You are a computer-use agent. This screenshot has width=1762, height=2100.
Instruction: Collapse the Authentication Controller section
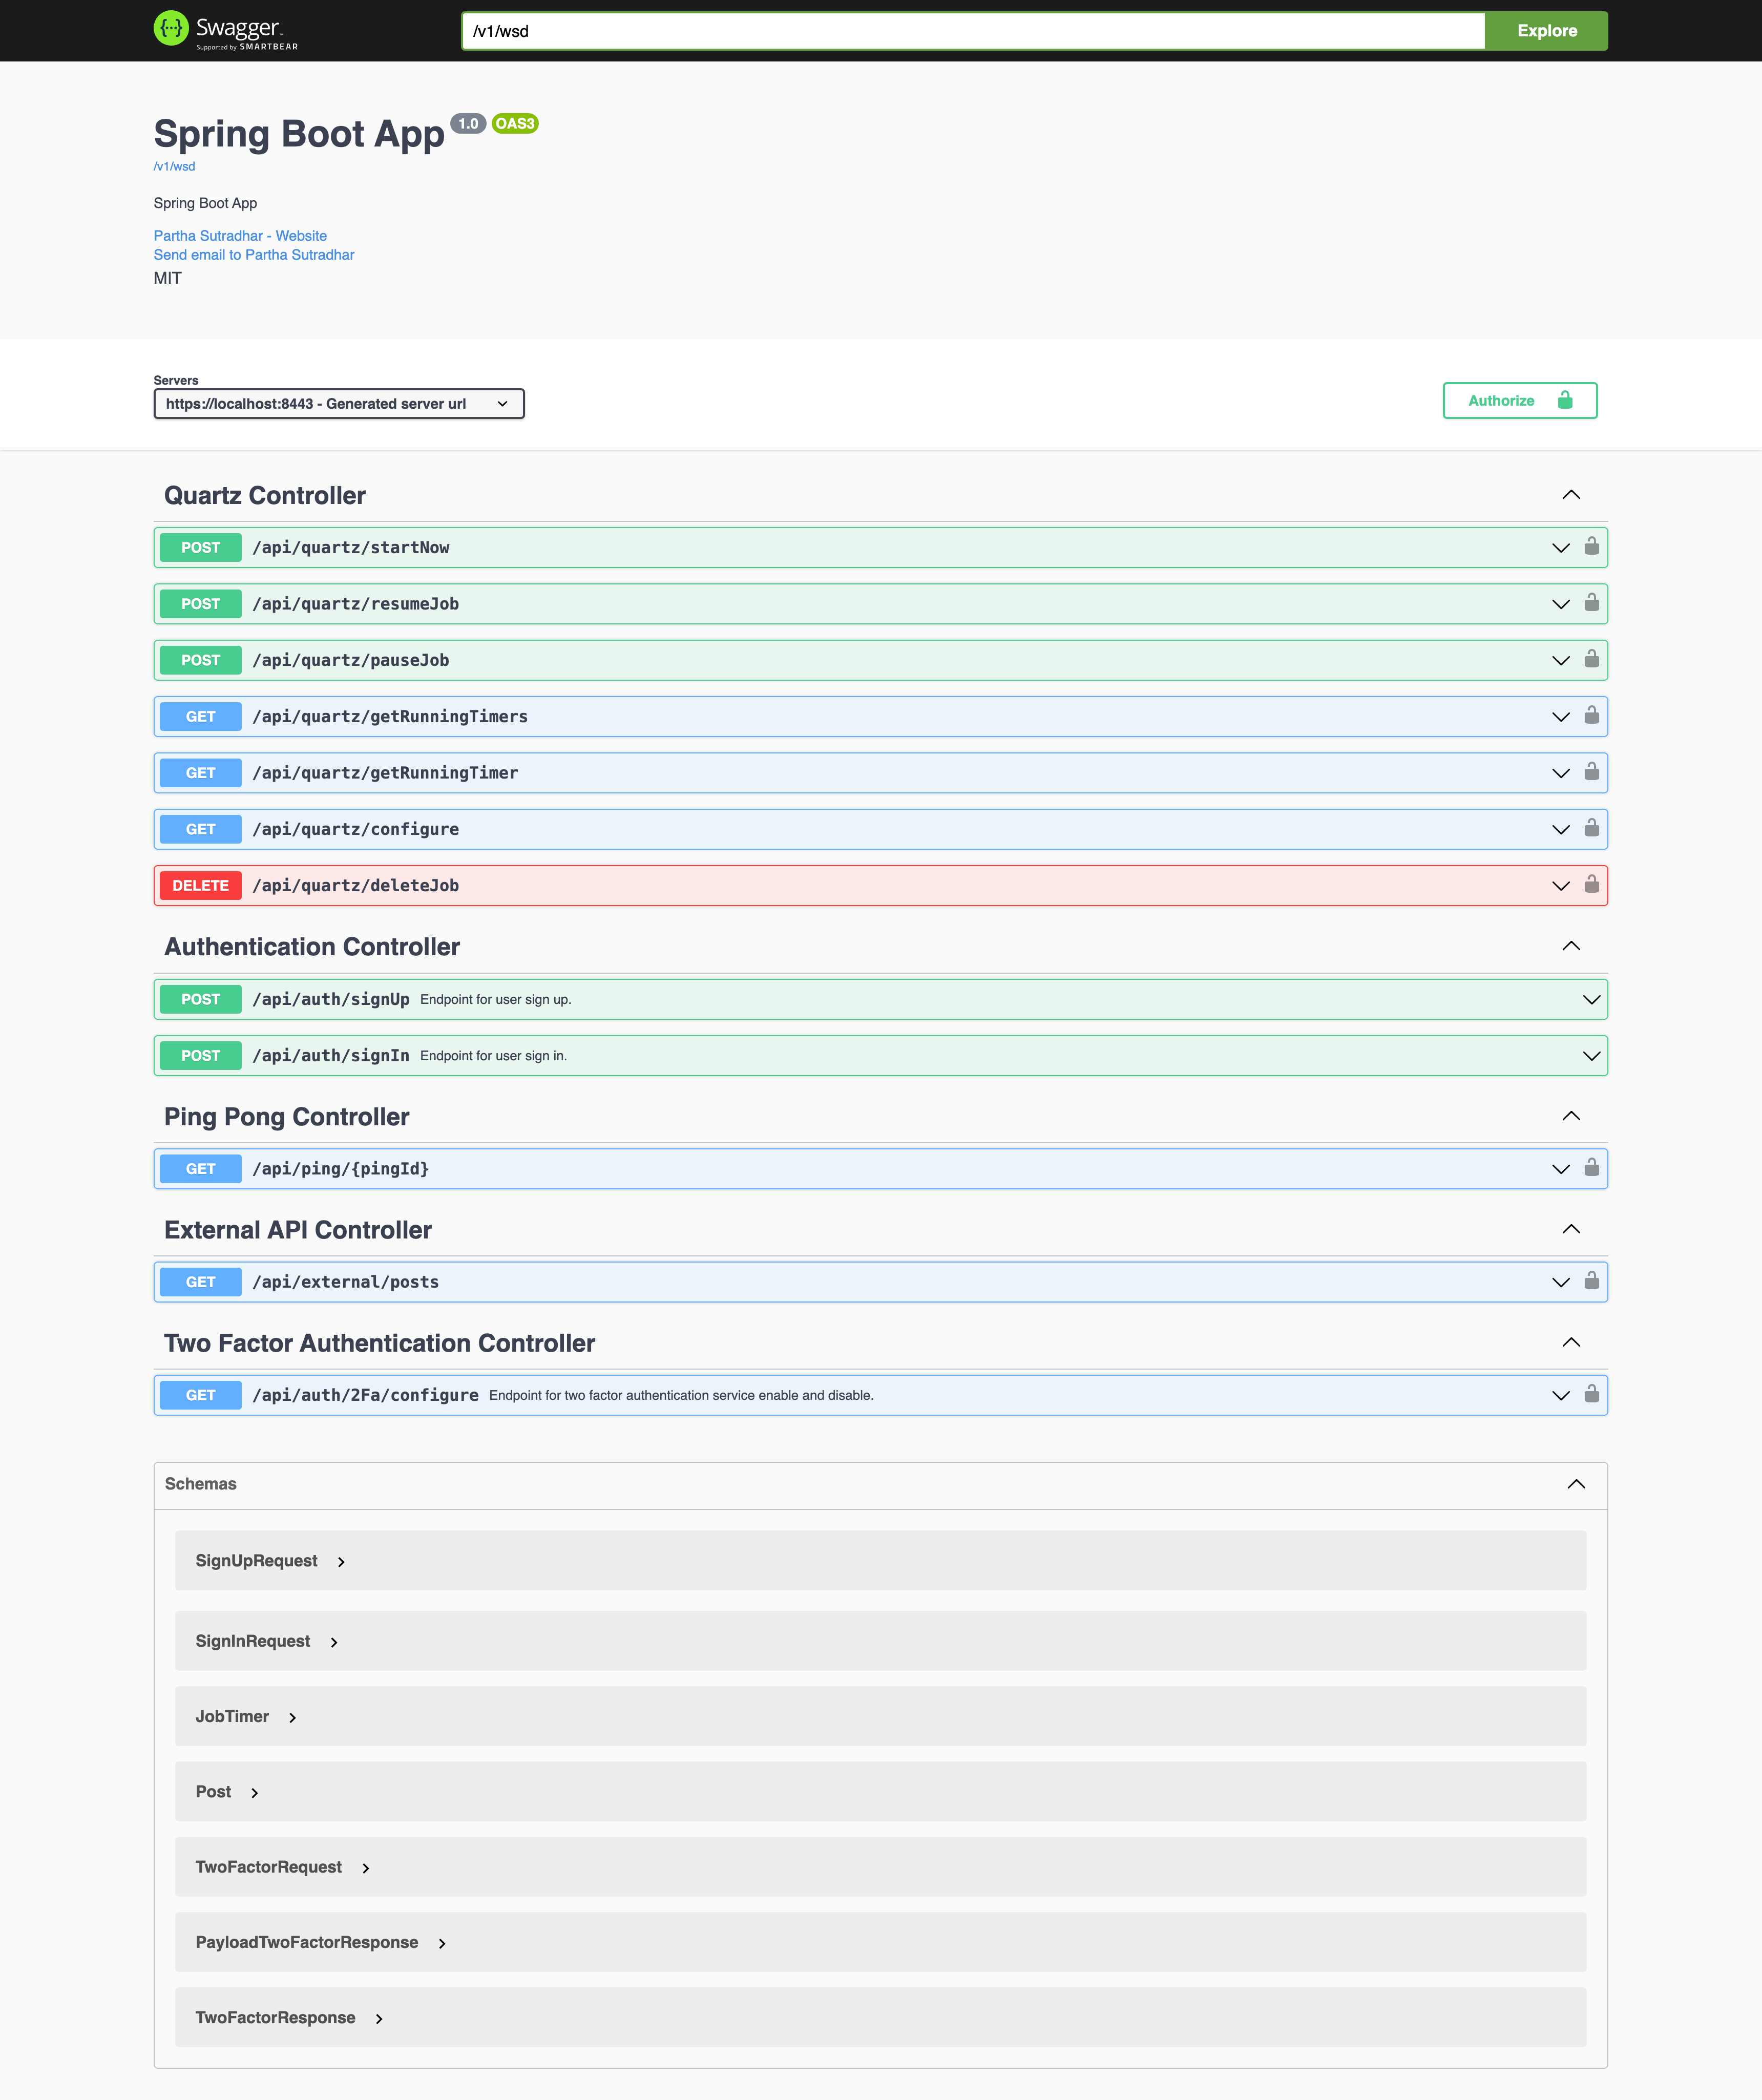click(x=1571, y=946)
